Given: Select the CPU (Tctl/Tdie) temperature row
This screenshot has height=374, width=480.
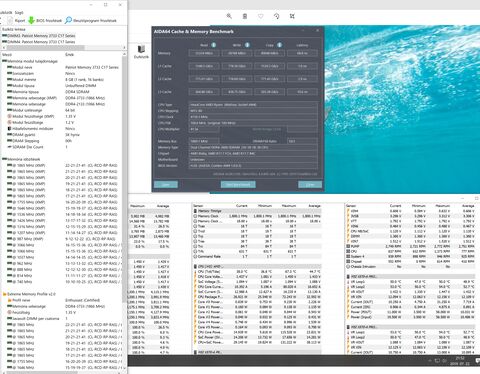Looking at the screenshot, I should 257,272.
